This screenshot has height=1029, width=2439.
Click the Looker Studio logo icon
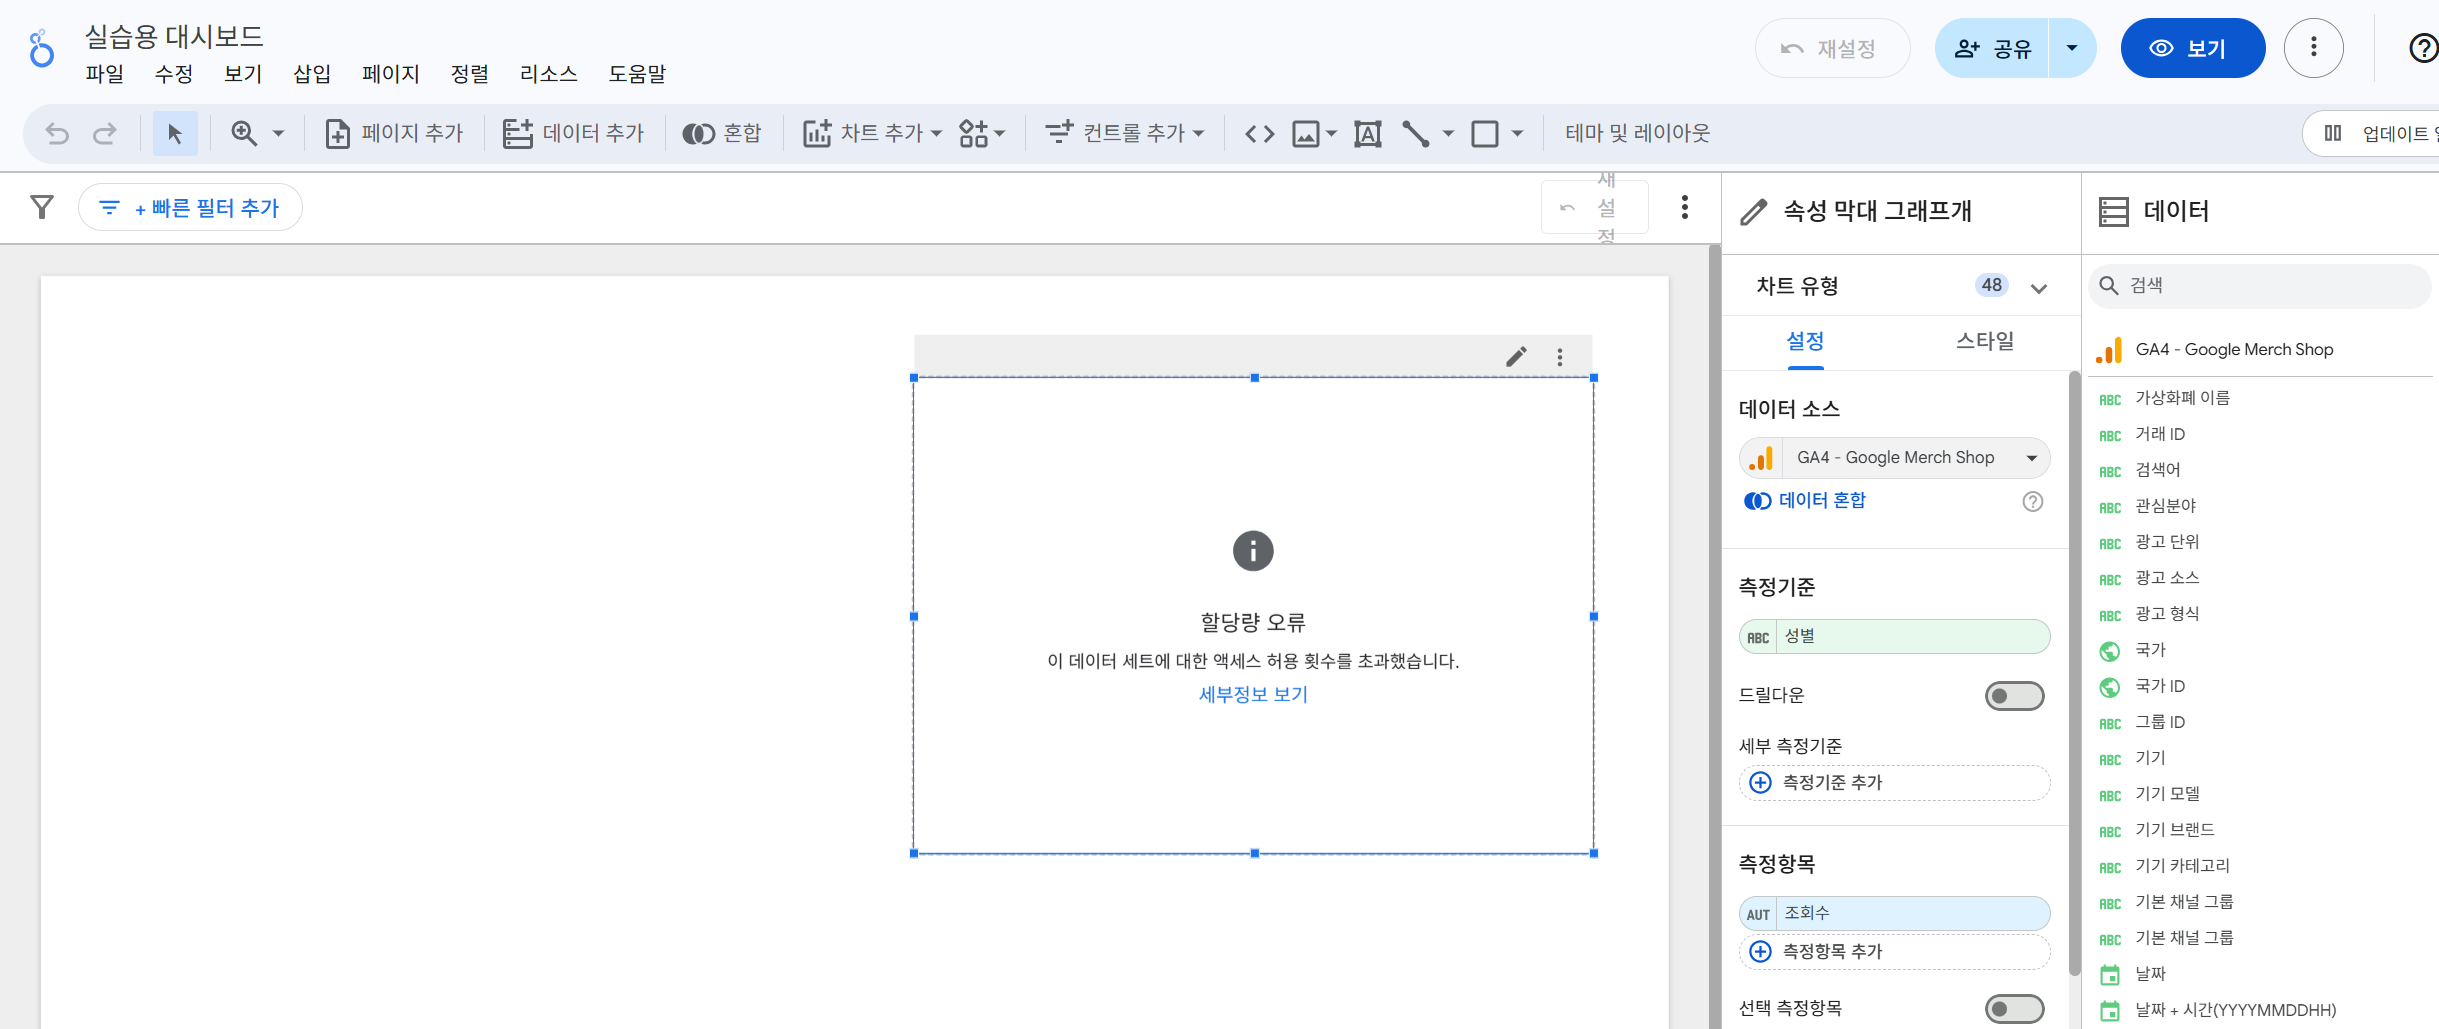pos(41,48)
